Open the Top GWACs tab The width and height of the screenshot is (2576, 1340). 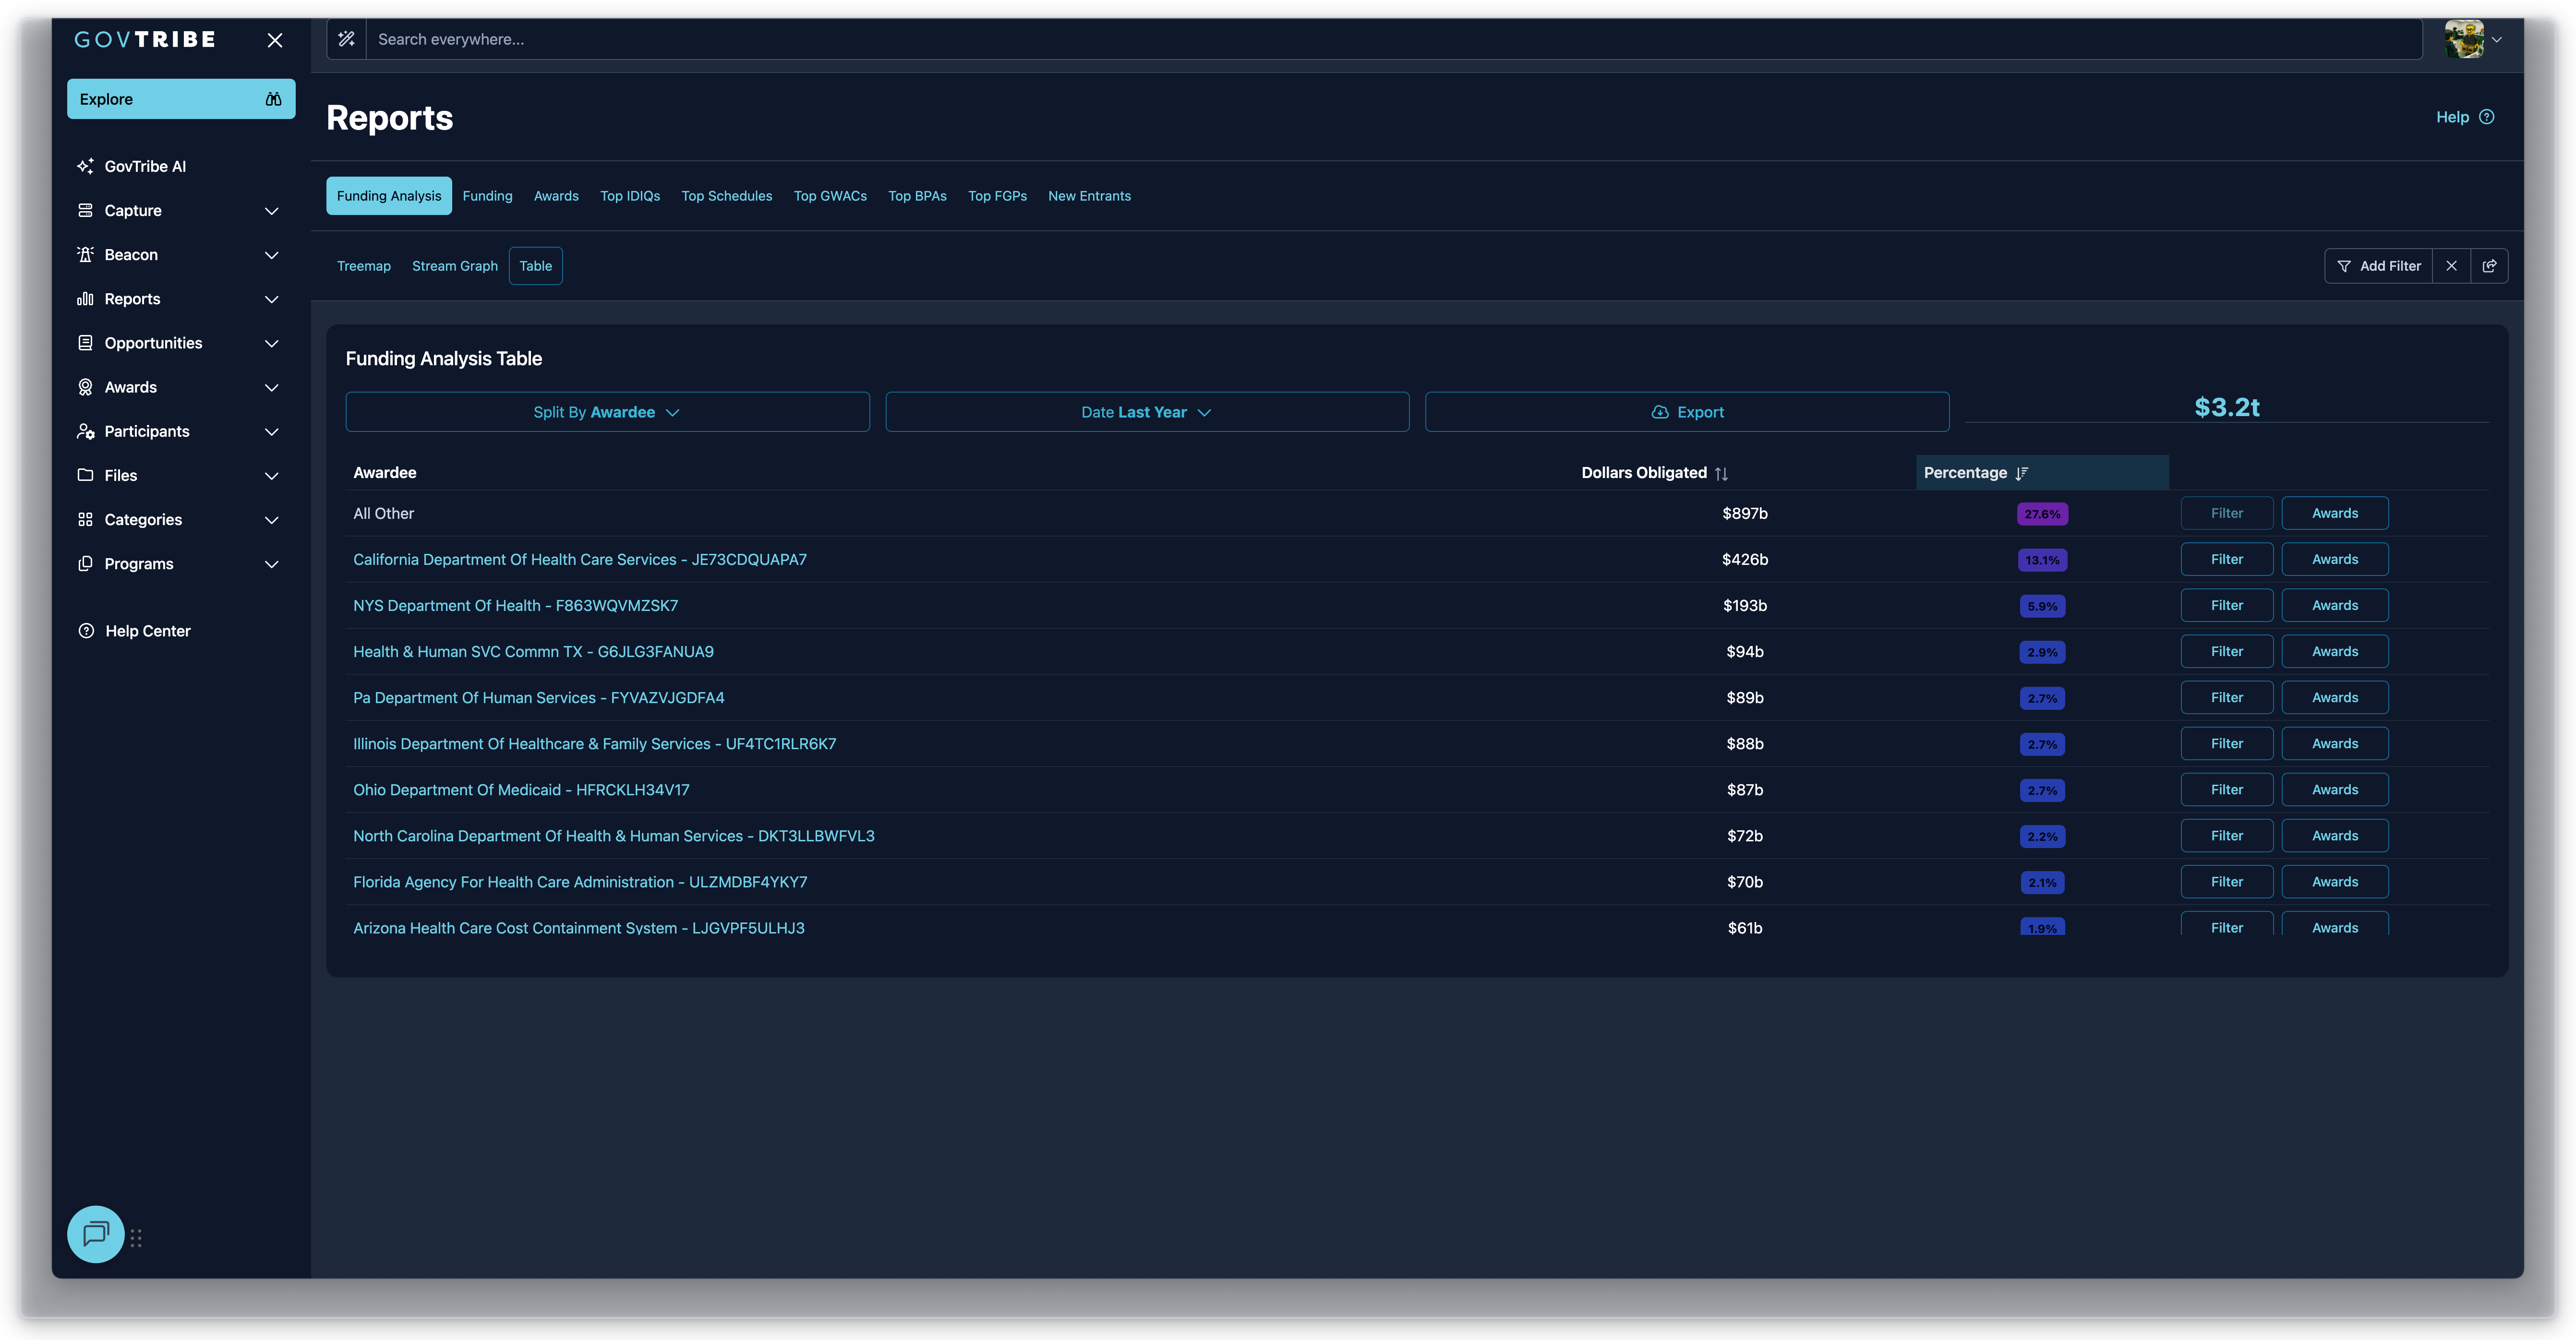830,196
